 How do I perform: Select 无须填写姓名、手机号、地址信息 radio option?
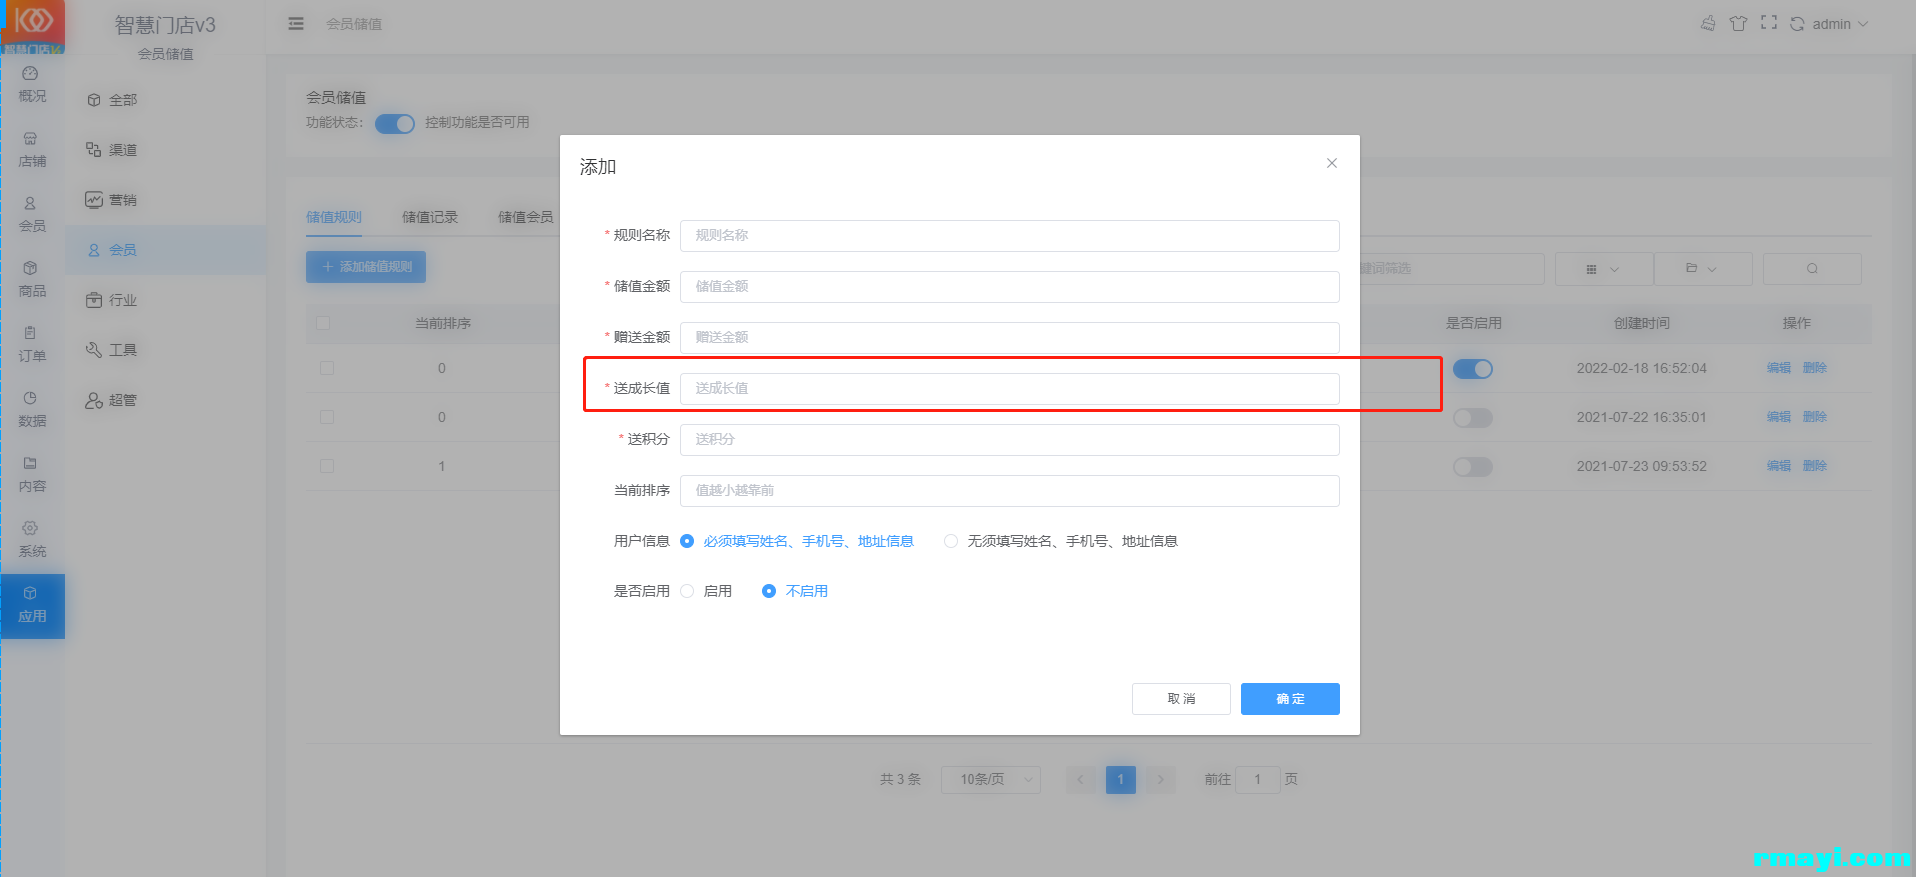[951, 541]
